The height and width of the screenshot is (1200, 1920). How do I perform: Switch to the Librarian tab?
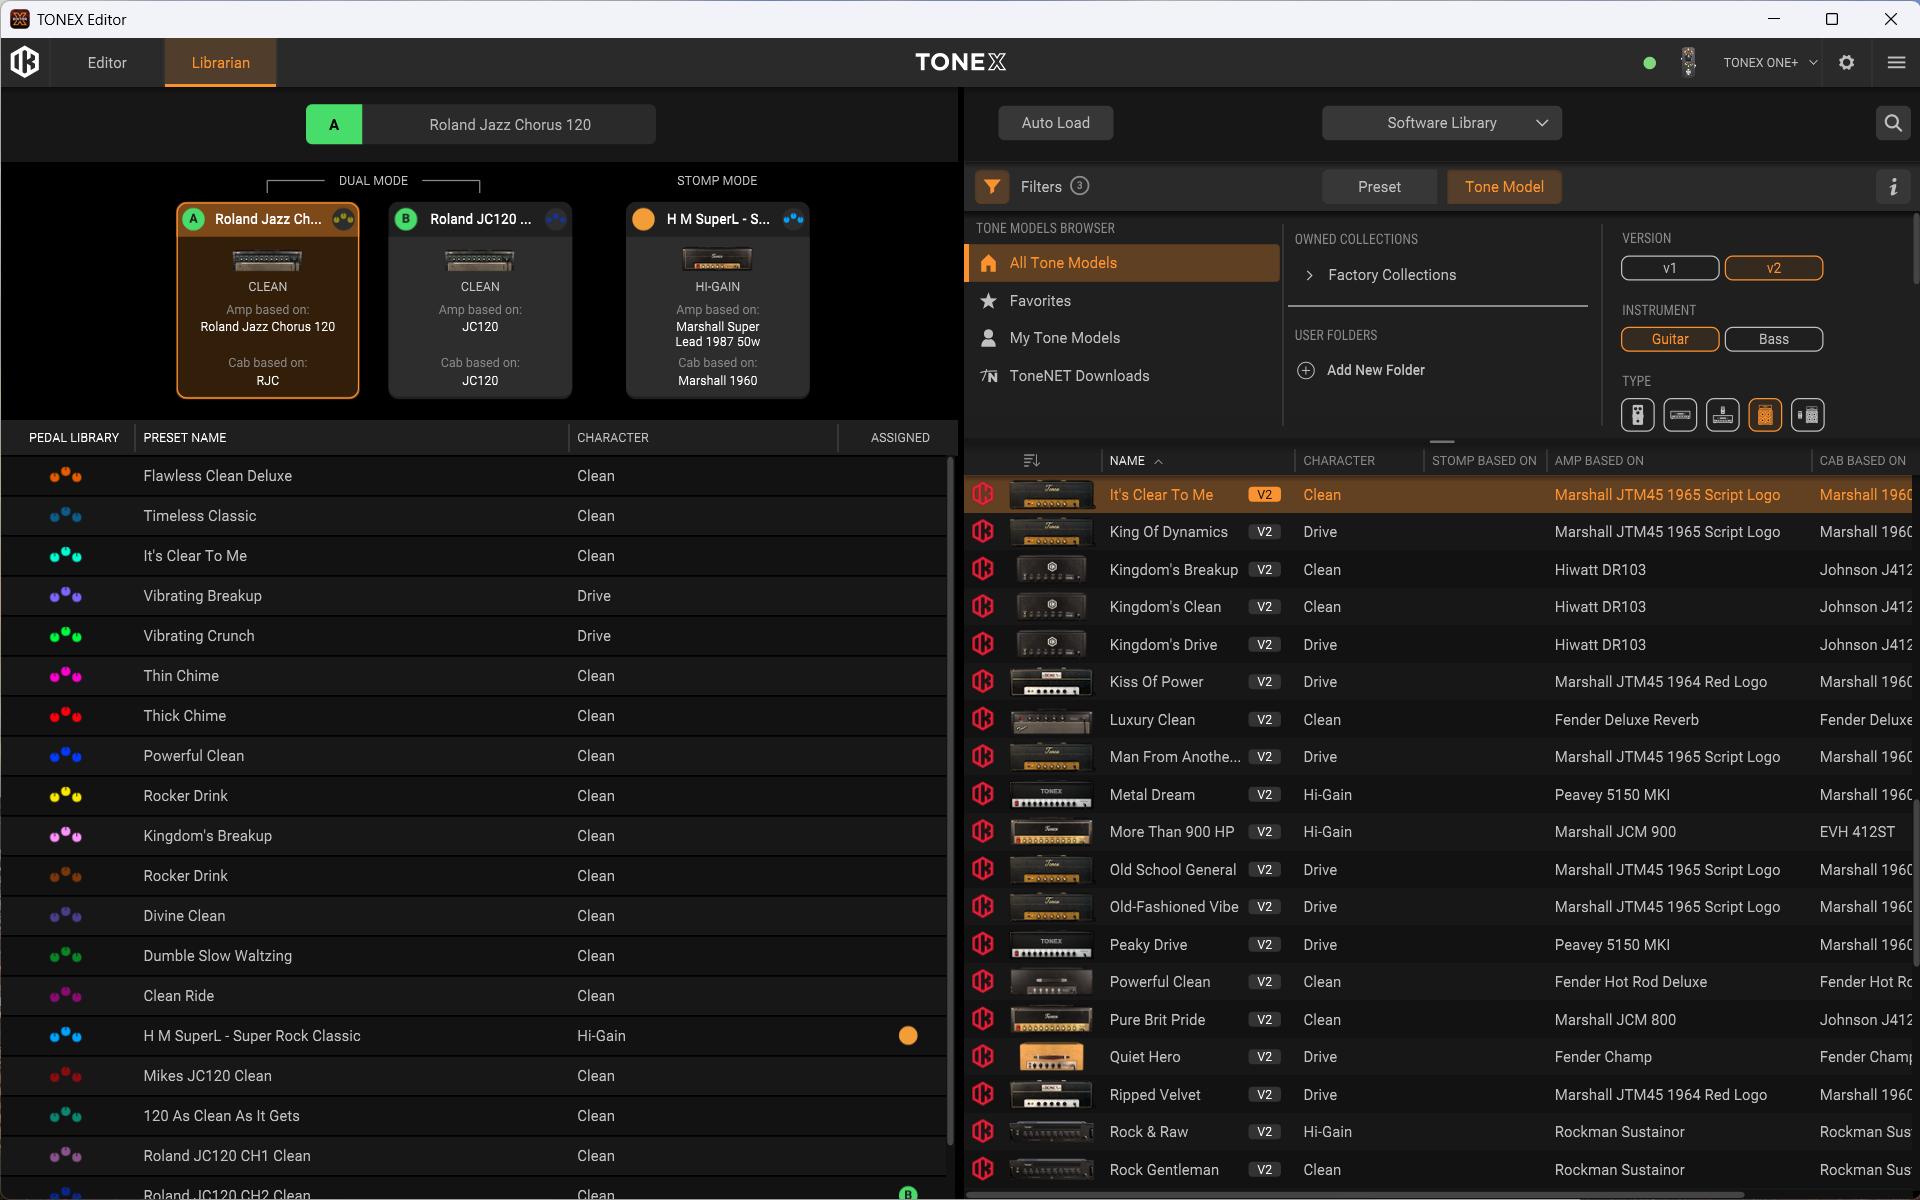pos(220,63)
